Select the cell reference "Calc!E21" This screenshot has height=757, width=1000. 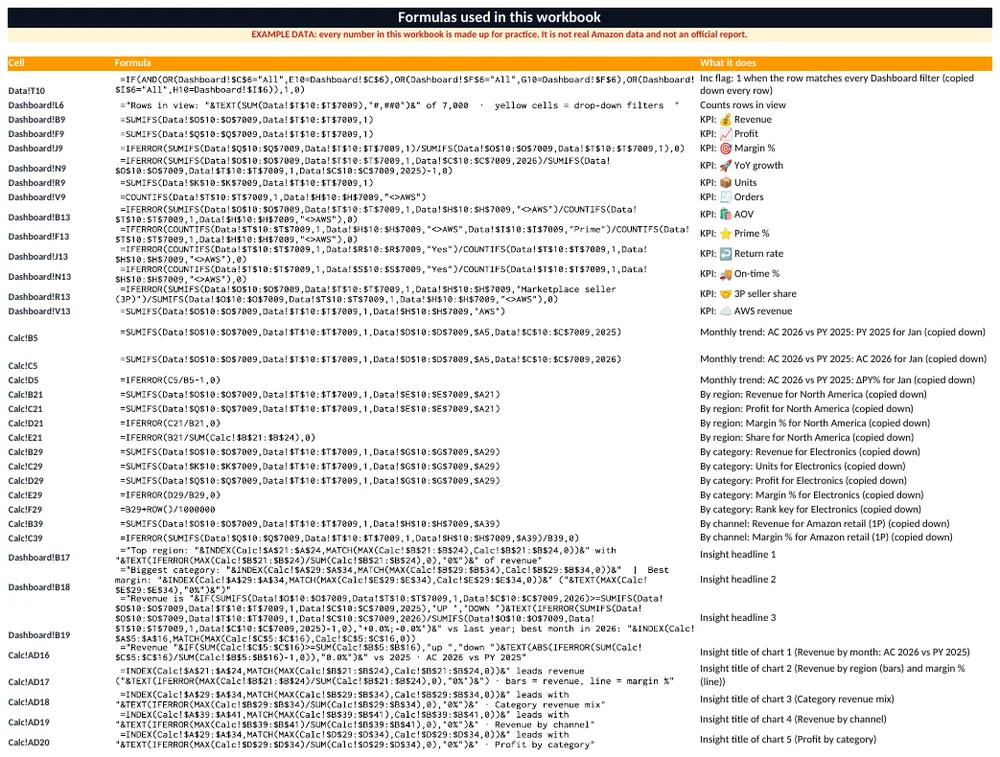pyautogui.click(x=26, y=438)
